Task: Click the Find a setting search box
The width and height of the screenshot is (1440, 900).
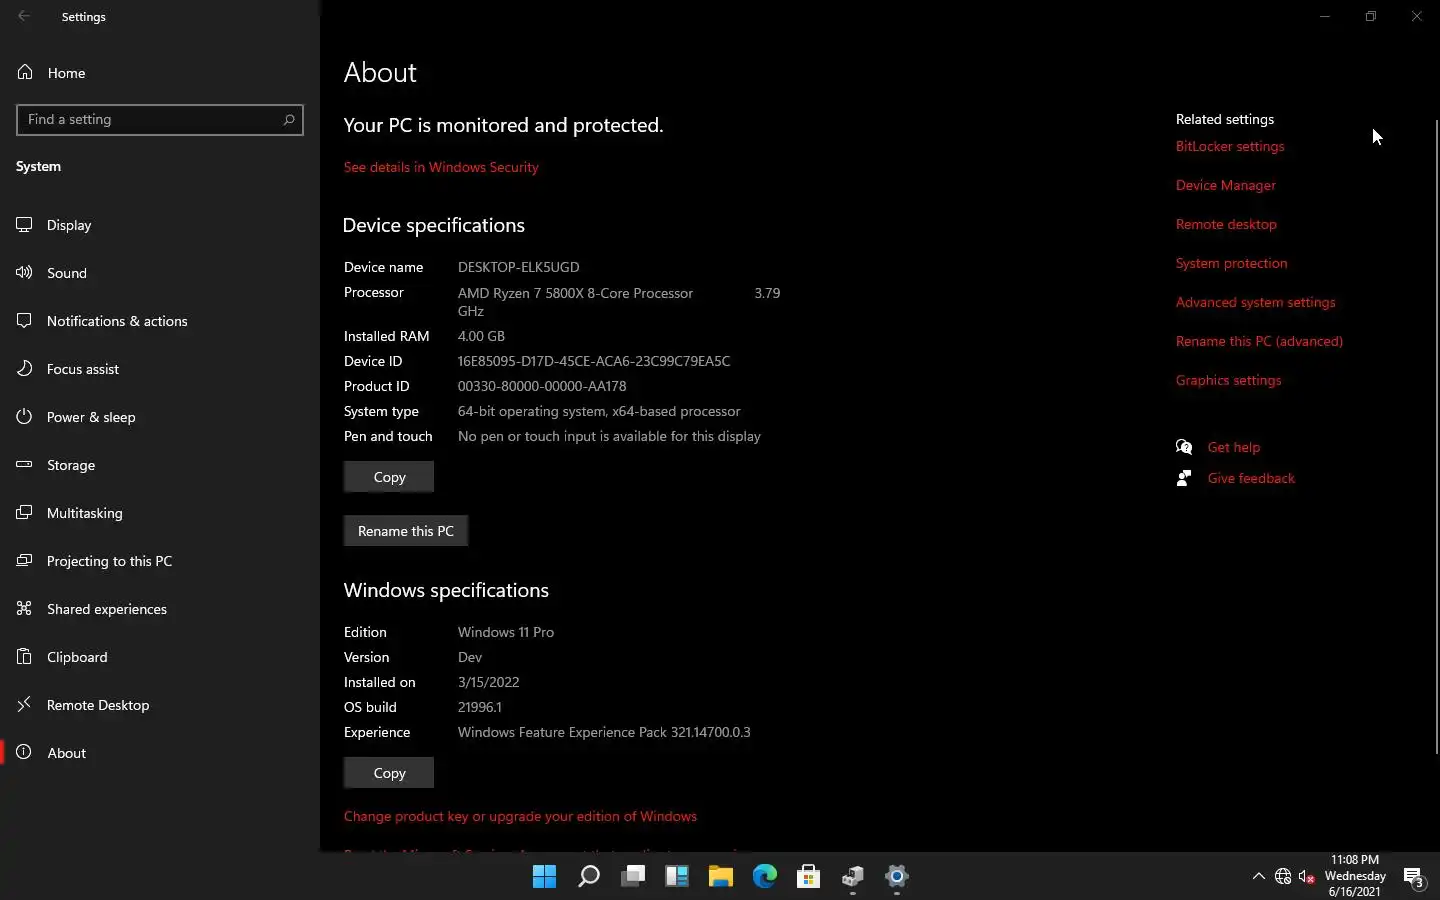Action: (x=160, y=119)
